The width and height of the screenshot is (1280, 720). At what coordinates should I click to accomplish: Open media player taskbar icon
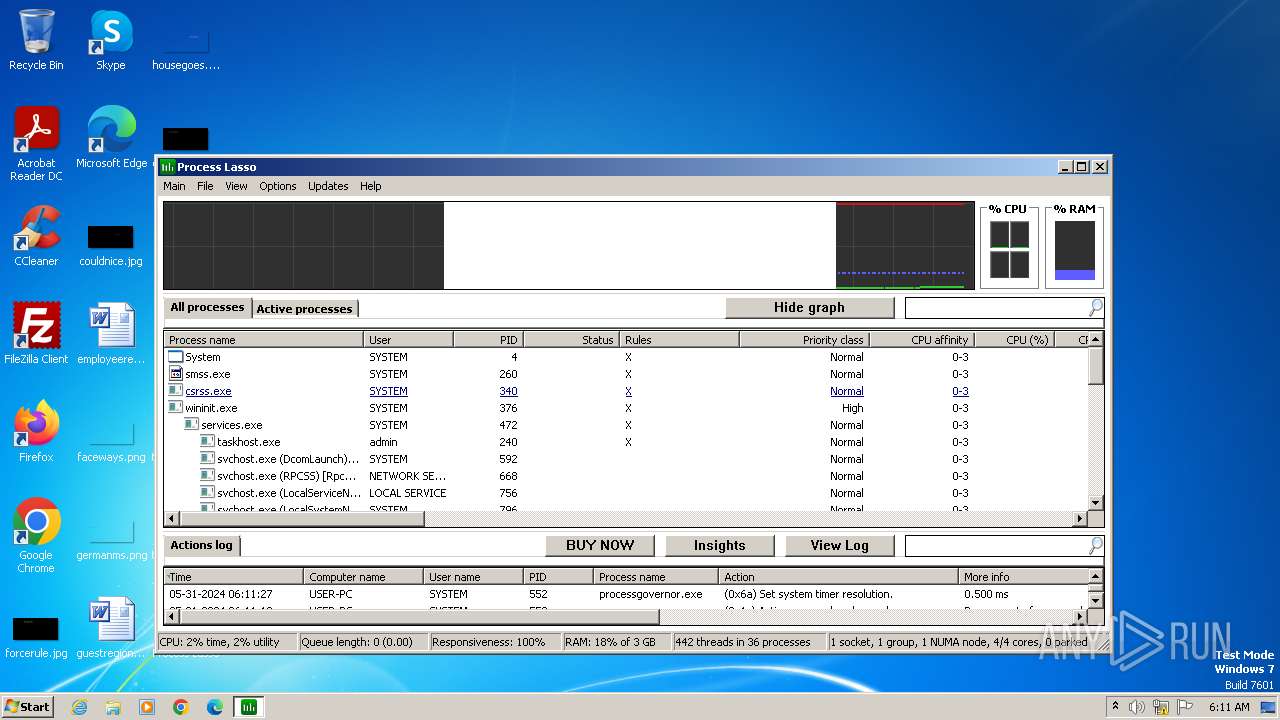[x=147, y=707]
